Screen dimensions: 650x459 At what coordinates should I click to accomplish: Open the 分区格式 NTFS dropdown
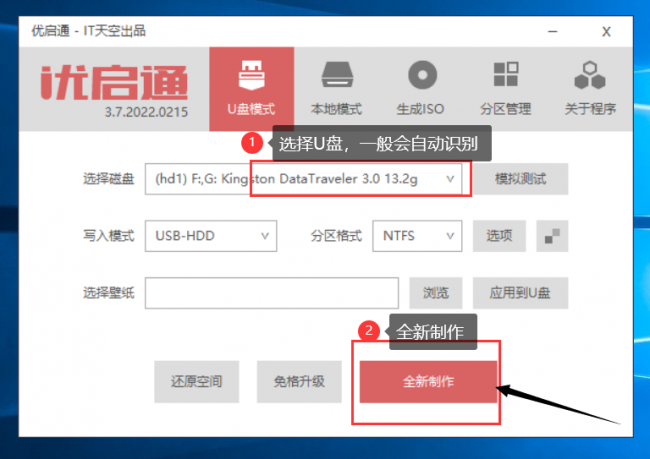pos(417,236)
